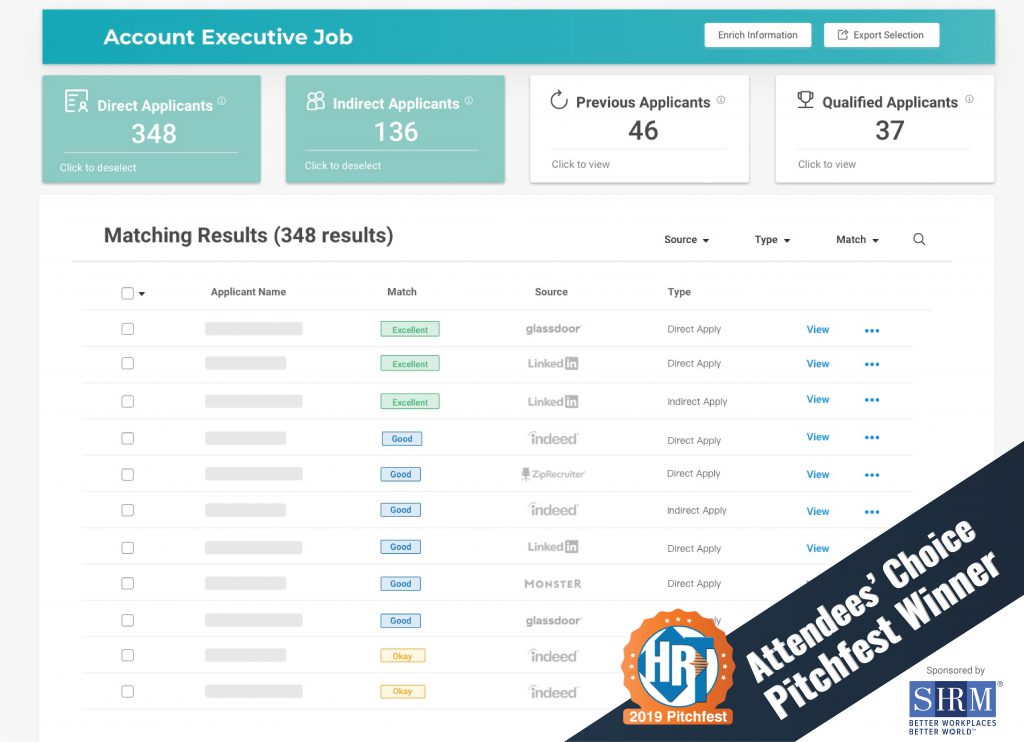Image resolution: width=1024 pixels, height=742 pixels.
Task: Click the Source column header in the table
Action: pyautogui.click(x=551, y=292)
